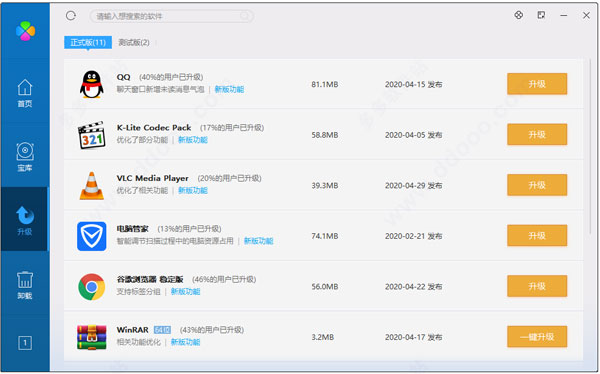Click the VLC traffic cone icon
This screenshot has height=374, width=600.
click(x=91, y=186)
